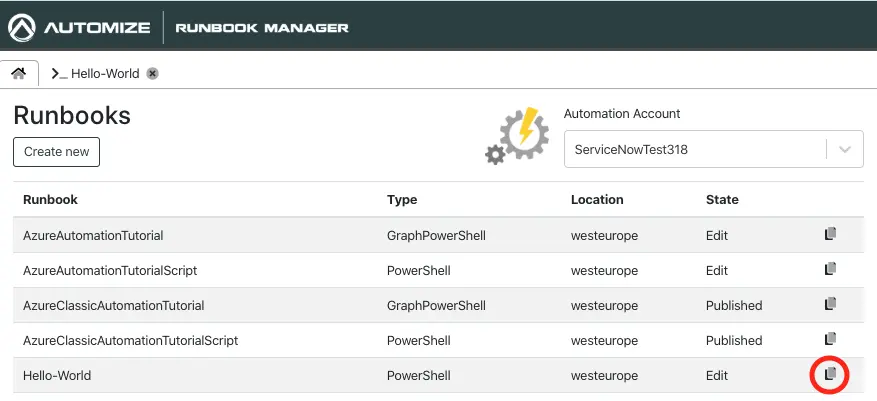The height and width of the screenshot is (401, 877).
Task: Sort by the Runbook column header
Action: coord(50,200)
